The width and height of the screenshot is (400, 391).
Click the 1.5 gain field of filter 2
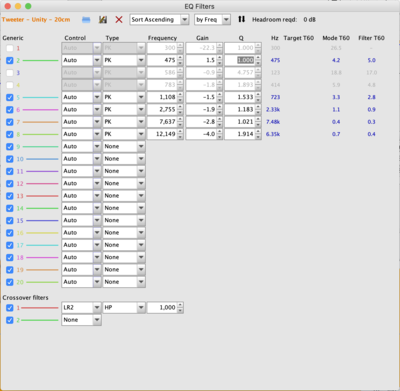pyautogui.click(x=201, y=60)
